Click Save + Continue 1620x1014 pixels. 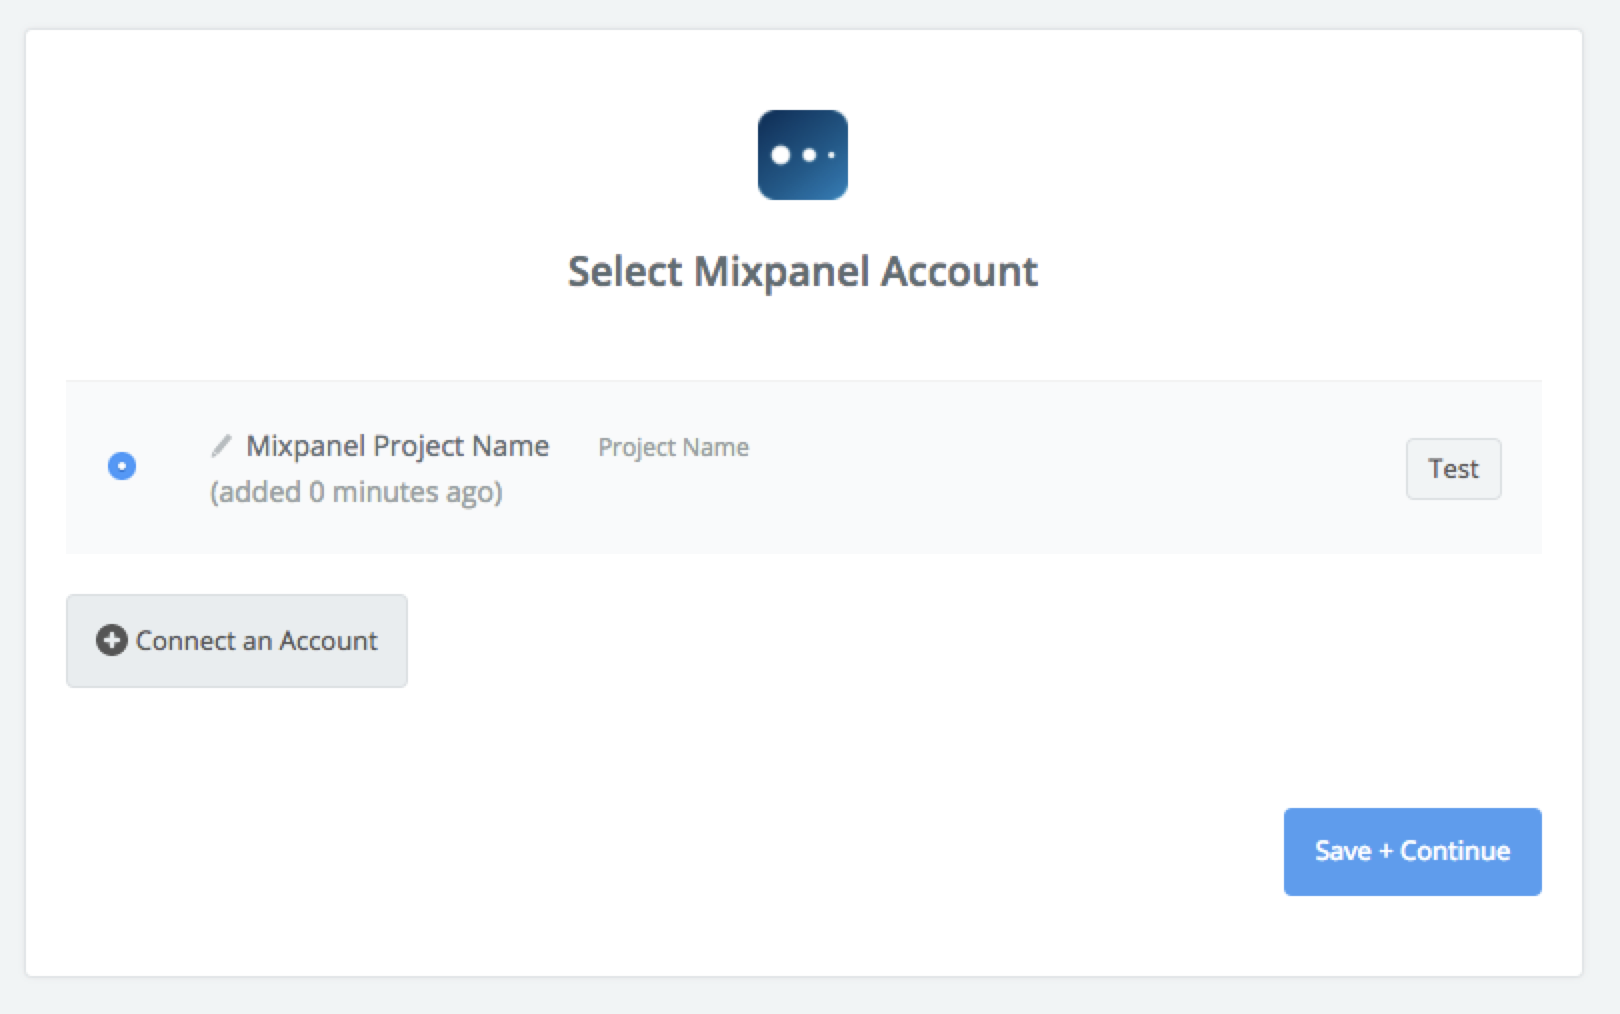(1412, 851)
